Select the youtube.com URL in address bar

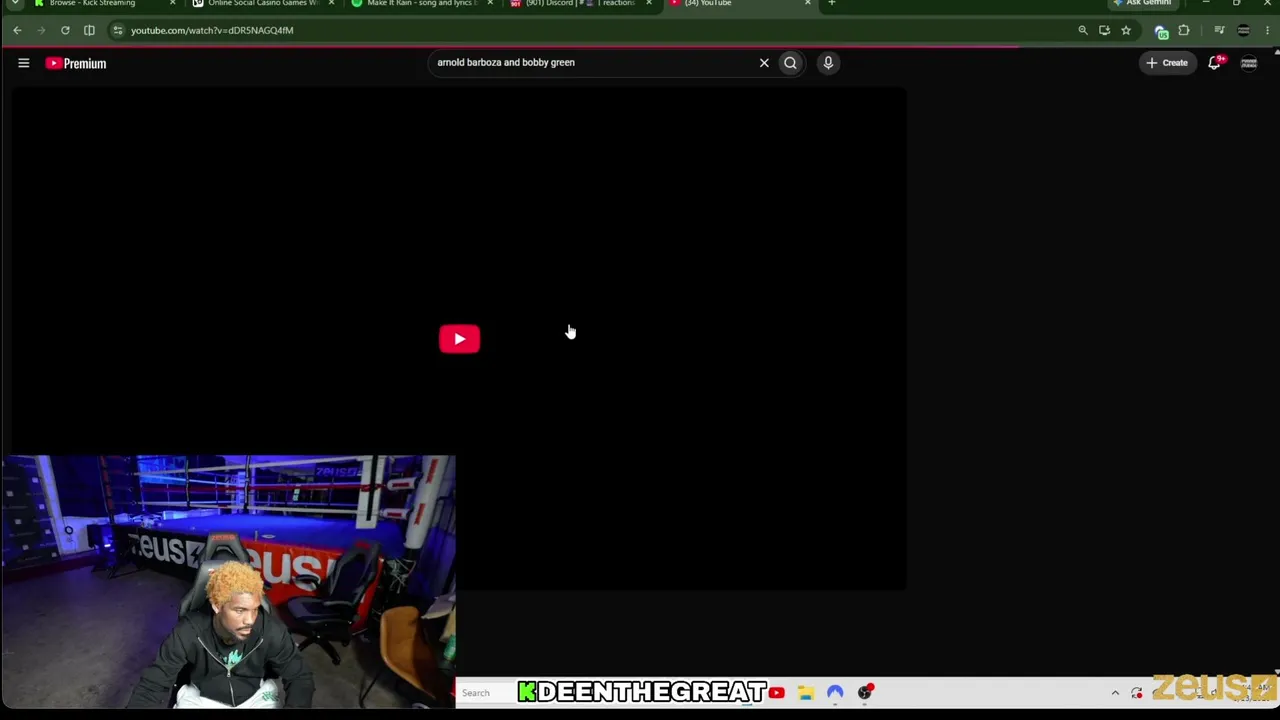point(212,31)
